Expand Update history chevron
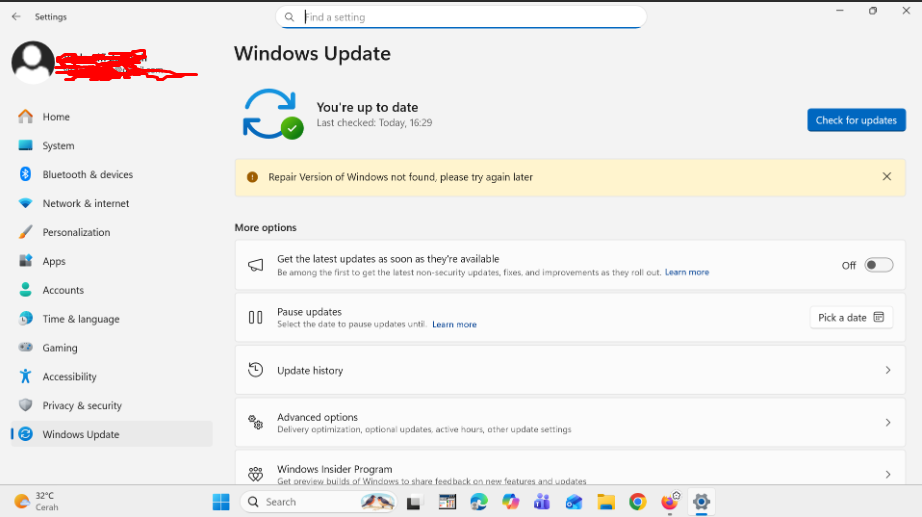922x517 pixels. pos(888,370)
